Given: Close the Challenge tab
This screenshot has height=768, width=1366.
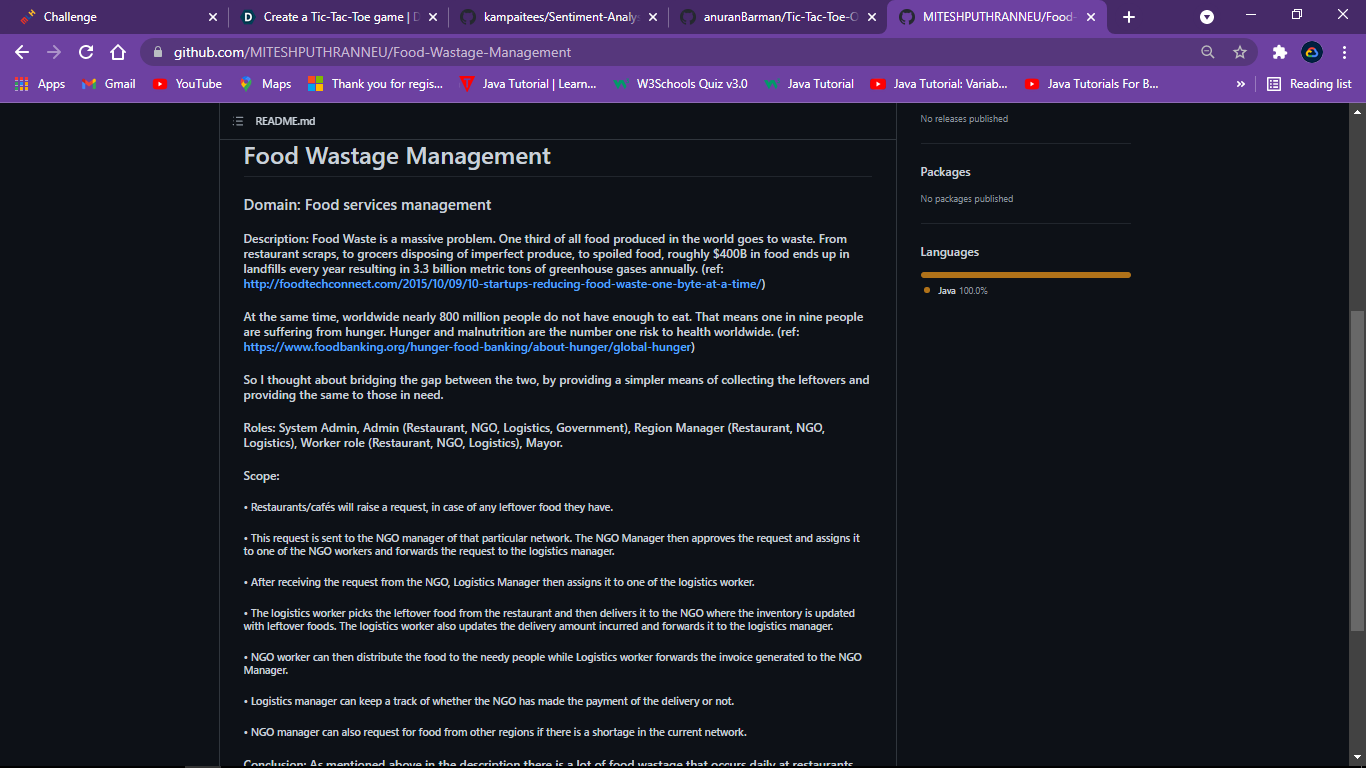Looking at the screenshot, I should point(212,17).
